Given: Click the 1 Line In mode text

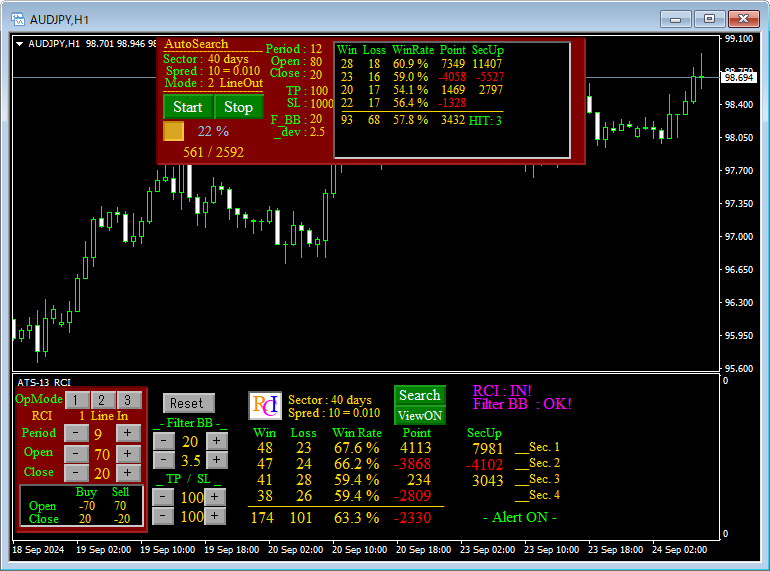Looking at the screenshot, I should pyautogui.click(x=104, y=416).
